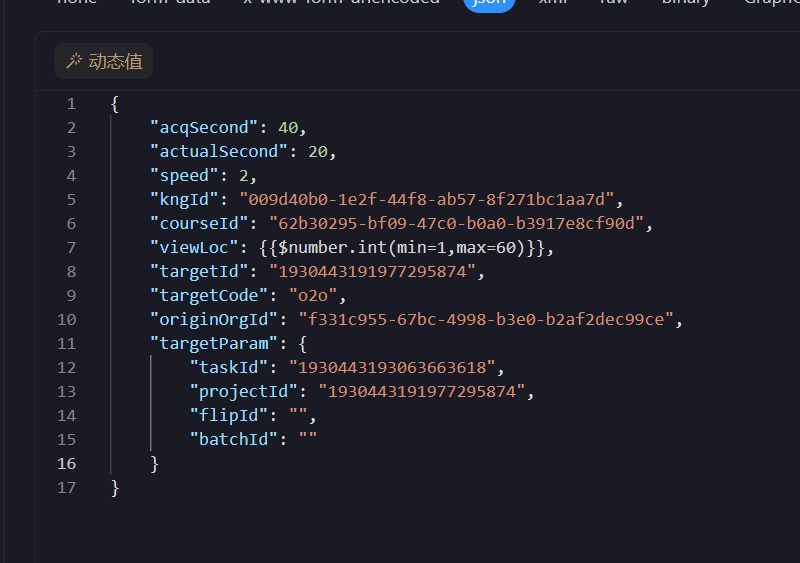Click the closing brace on line 17
This screenshot has width=800, height=563.
[x=115, y=488]
